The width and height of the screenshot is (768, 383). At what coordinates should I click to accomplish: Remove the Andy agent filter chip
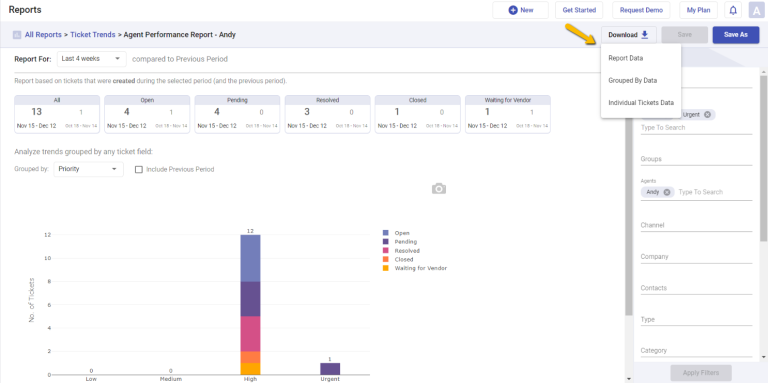[x=667, y=192]
